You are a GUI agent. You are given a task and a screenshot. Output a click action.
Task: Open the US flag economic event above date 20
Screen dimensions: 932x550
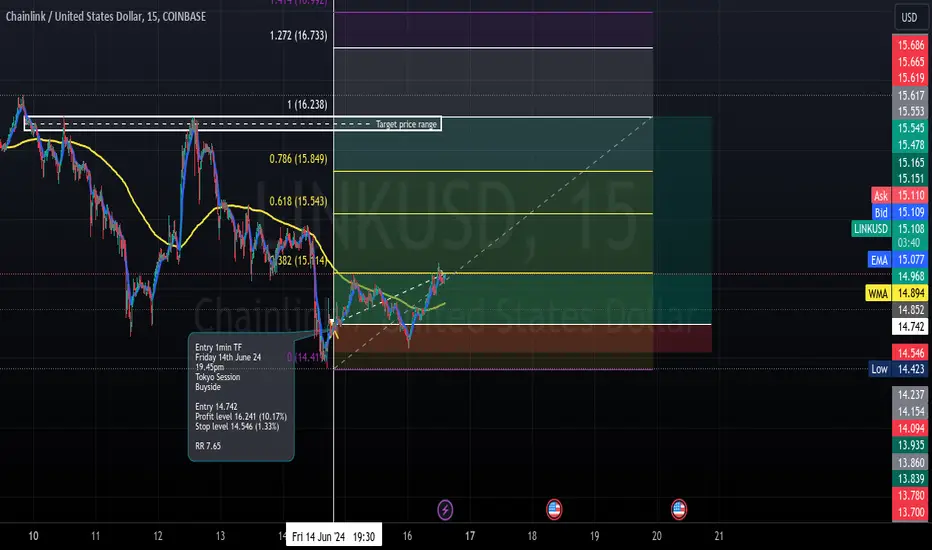coord(679,510)
